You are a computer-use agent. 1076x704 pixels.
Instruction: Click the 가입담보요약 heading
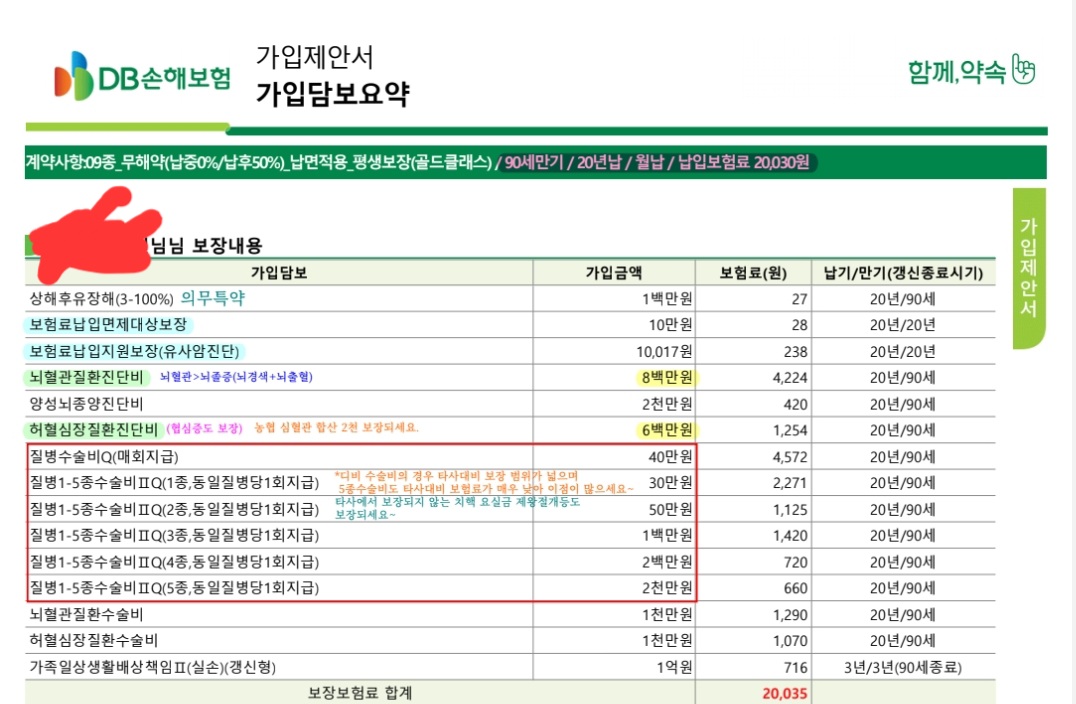coord(332,94)
